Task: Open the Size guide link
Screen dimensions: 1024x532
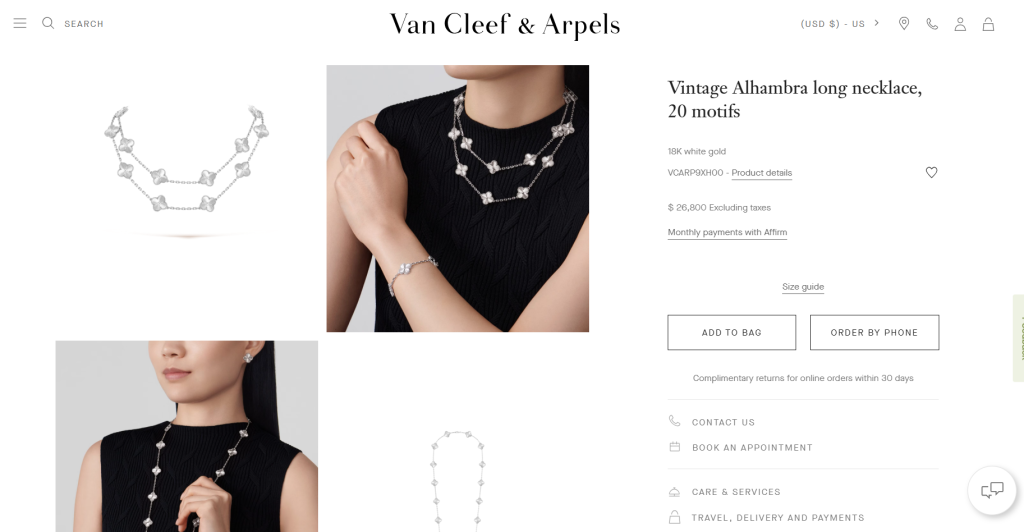Action: click(803, 287)
